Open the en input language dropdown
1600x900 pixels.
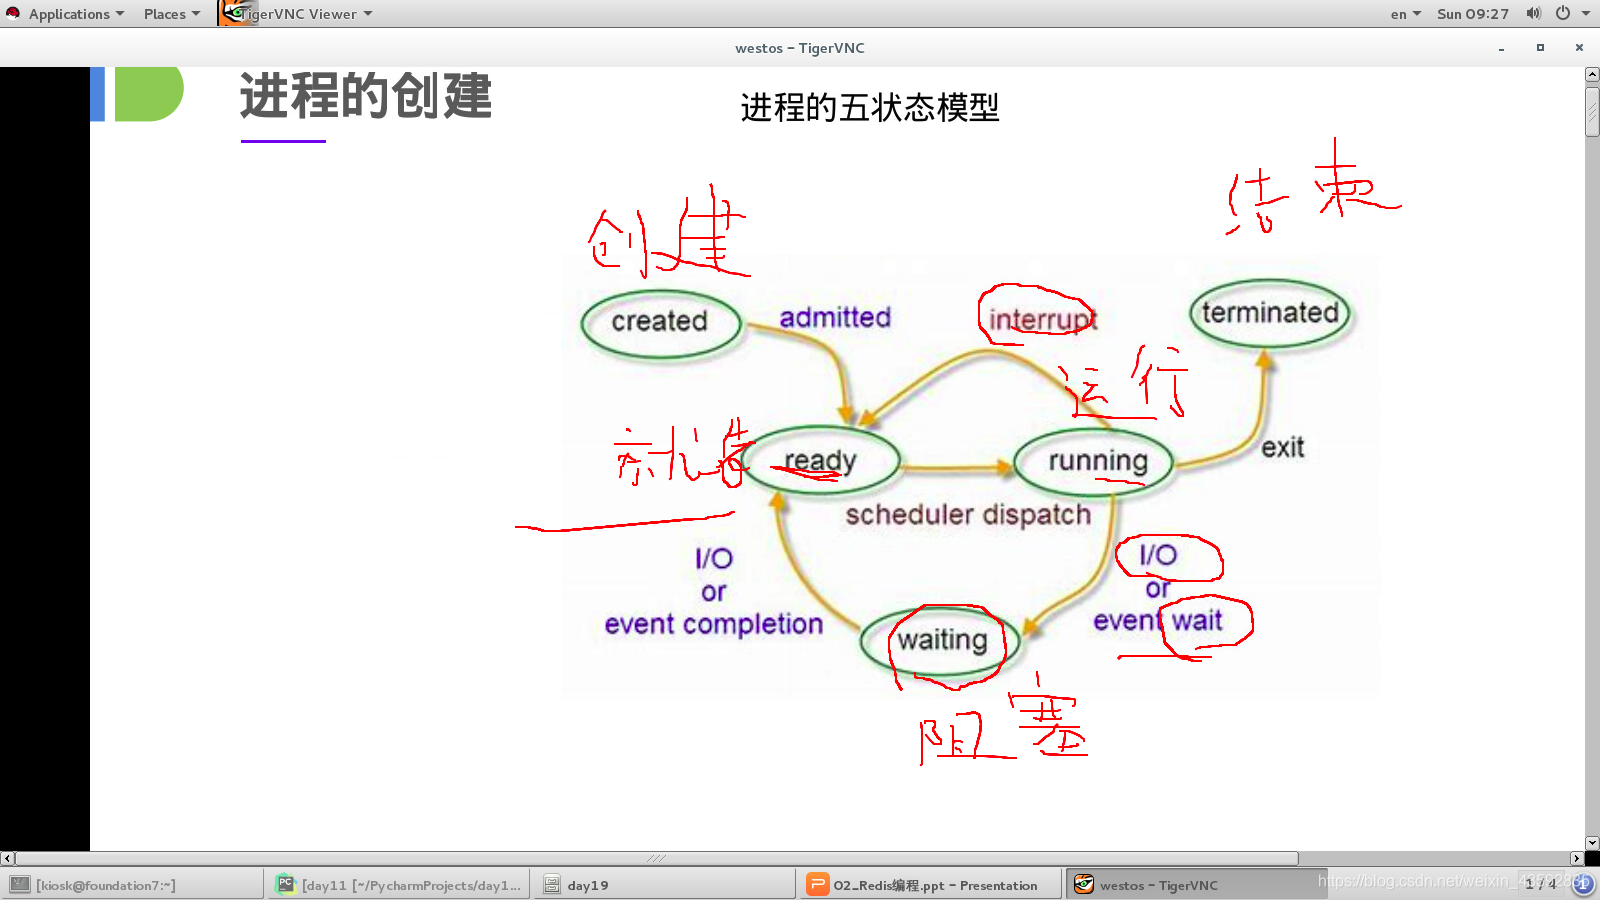pyautogui.click(x=1405, y=14)
